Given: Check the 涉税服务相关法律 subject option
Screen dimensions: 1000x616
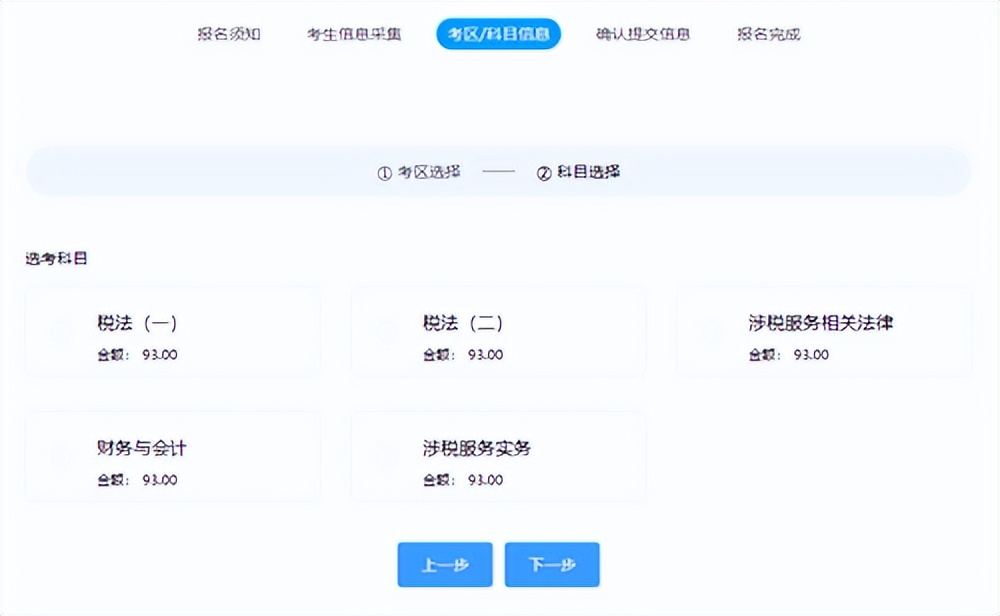Looking at the screenshot, I should point(712,331).
